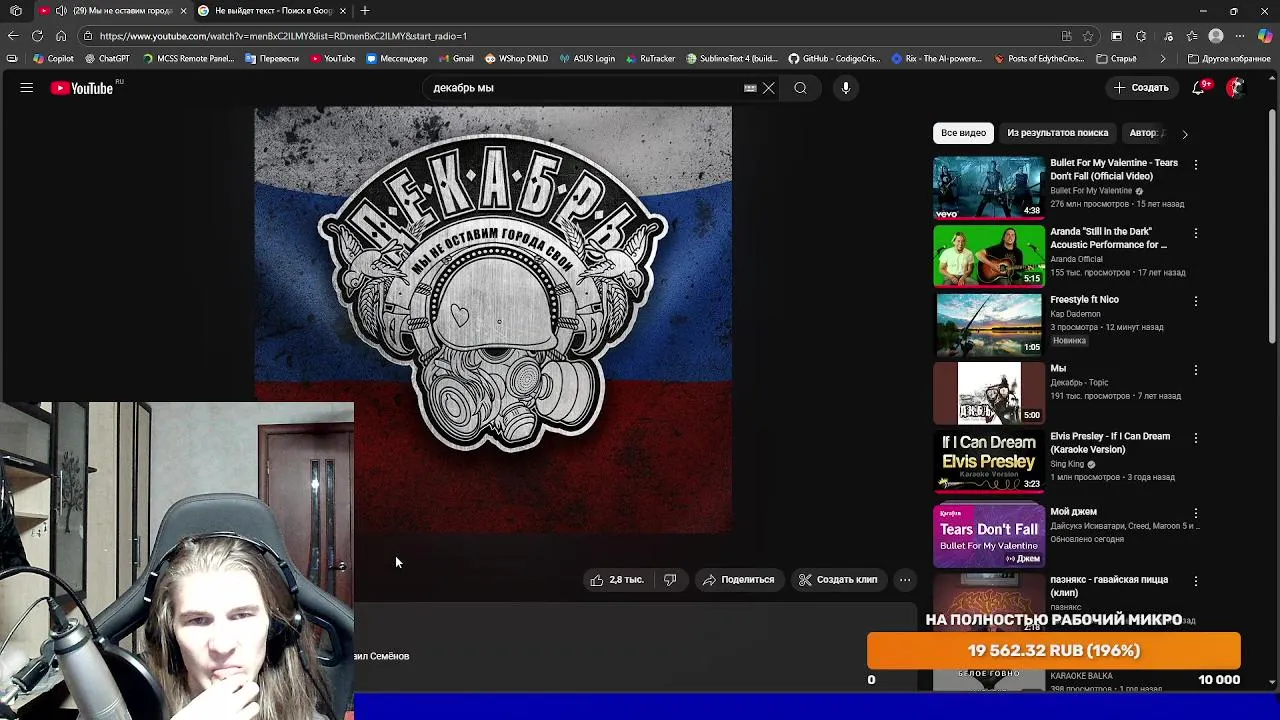Close the Google search tab
The image size is (1280, 720).
(x=343, y=11)
